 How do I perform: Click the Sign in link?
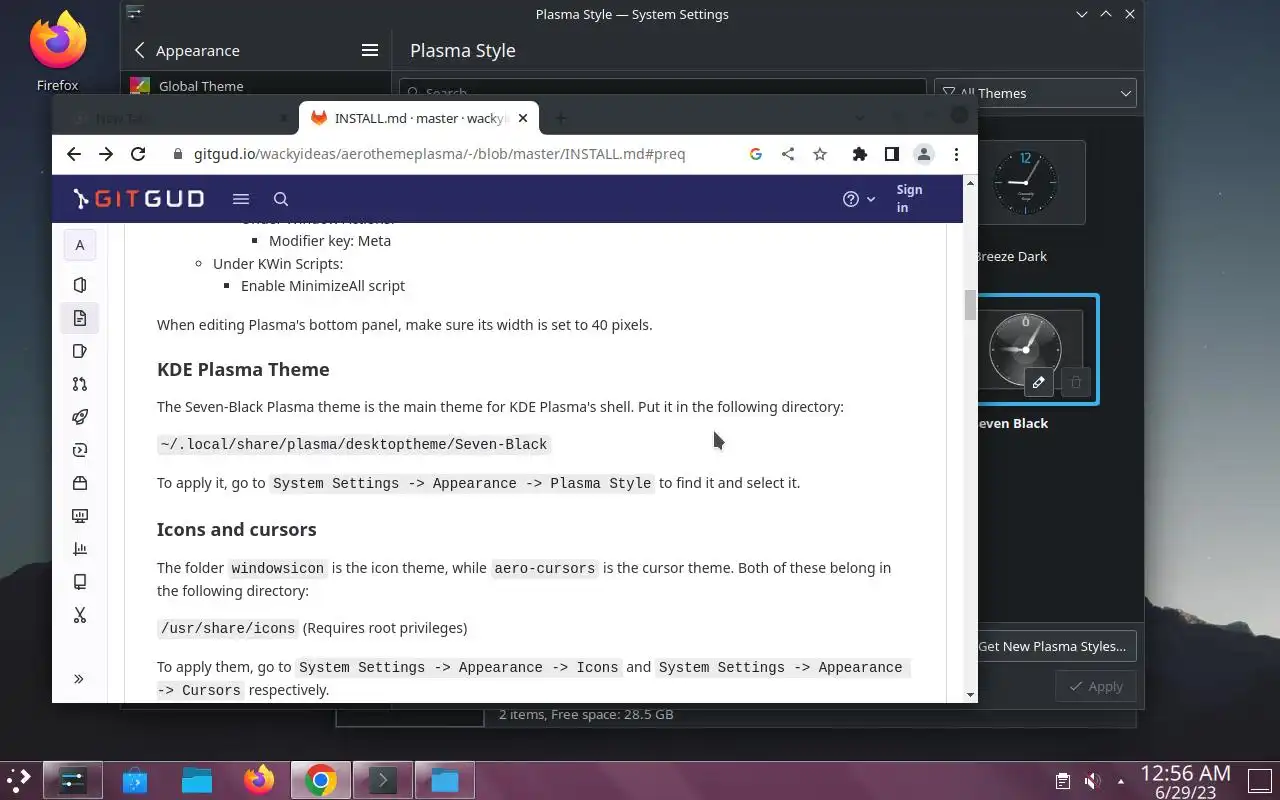click(x=909, y=198)
